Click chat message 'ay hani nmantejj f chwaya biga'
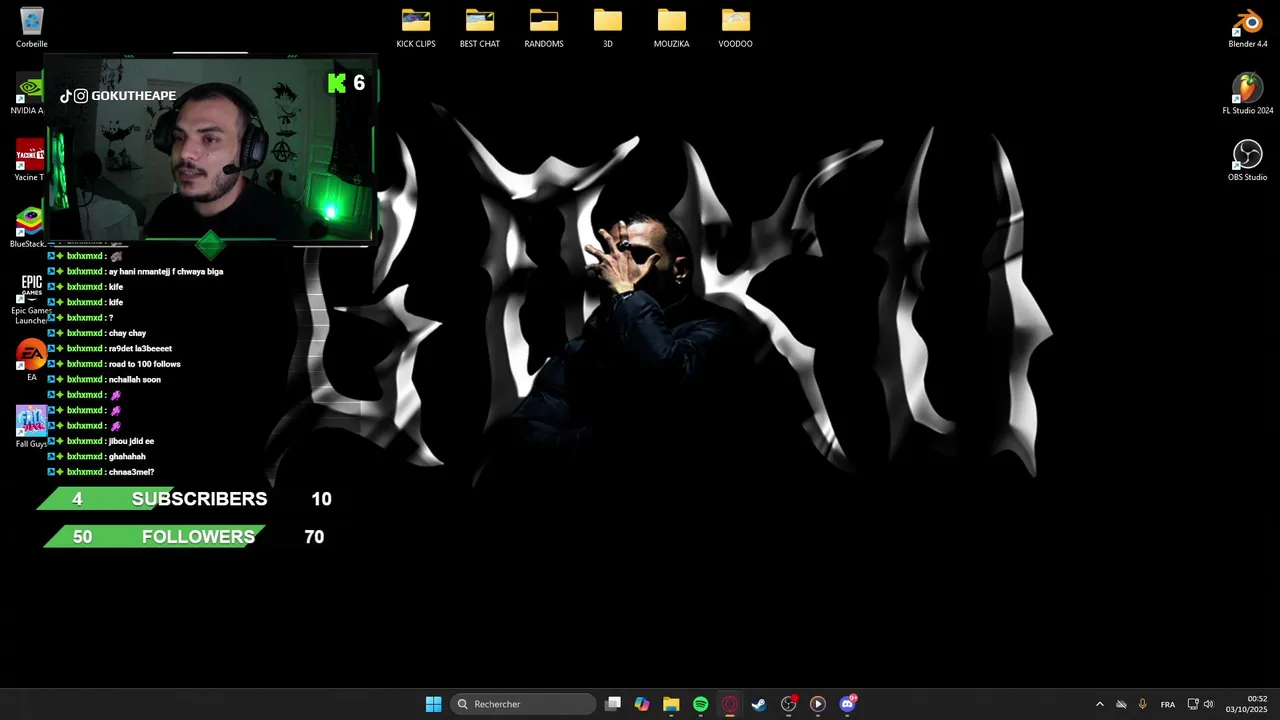Screen dimensions: 1280x720 click(166, 272)
